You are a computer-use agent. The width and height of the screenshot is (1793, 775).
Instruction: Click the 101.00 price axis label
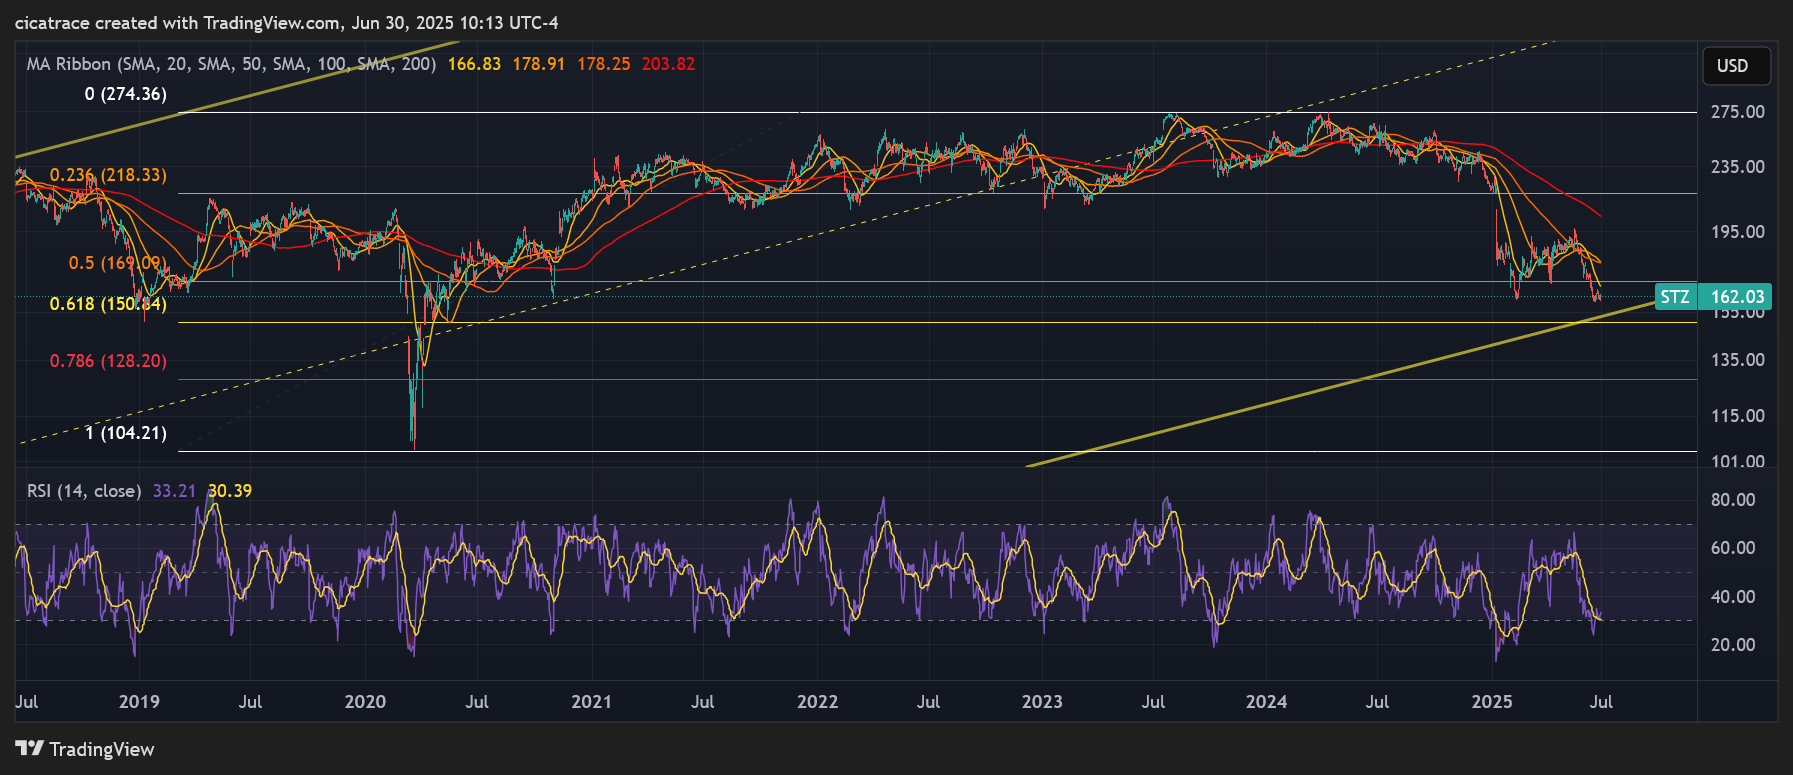pos(1738,462)
